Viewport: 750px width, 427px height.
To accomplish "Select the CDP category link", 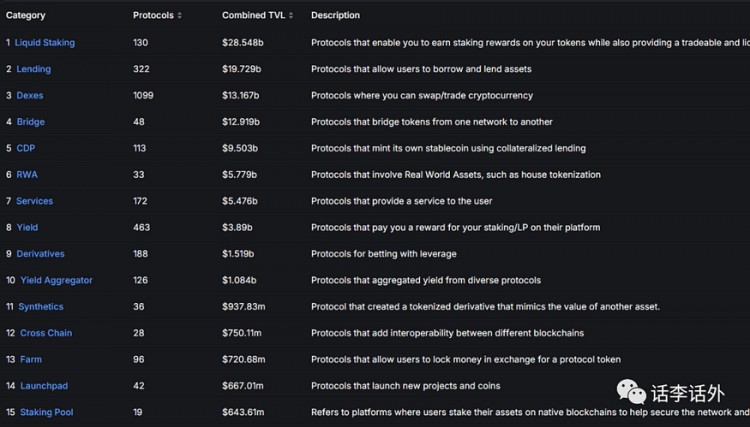I will point(26,148).
